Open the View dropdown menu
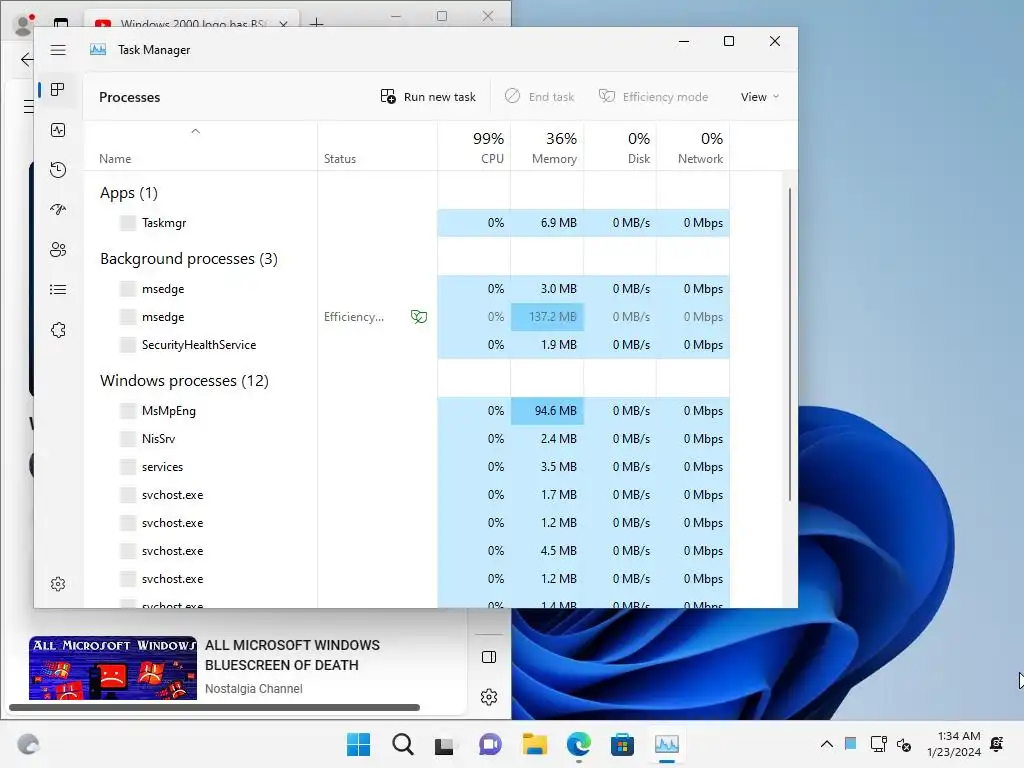 pyautogui.click(x=760, y=97)
